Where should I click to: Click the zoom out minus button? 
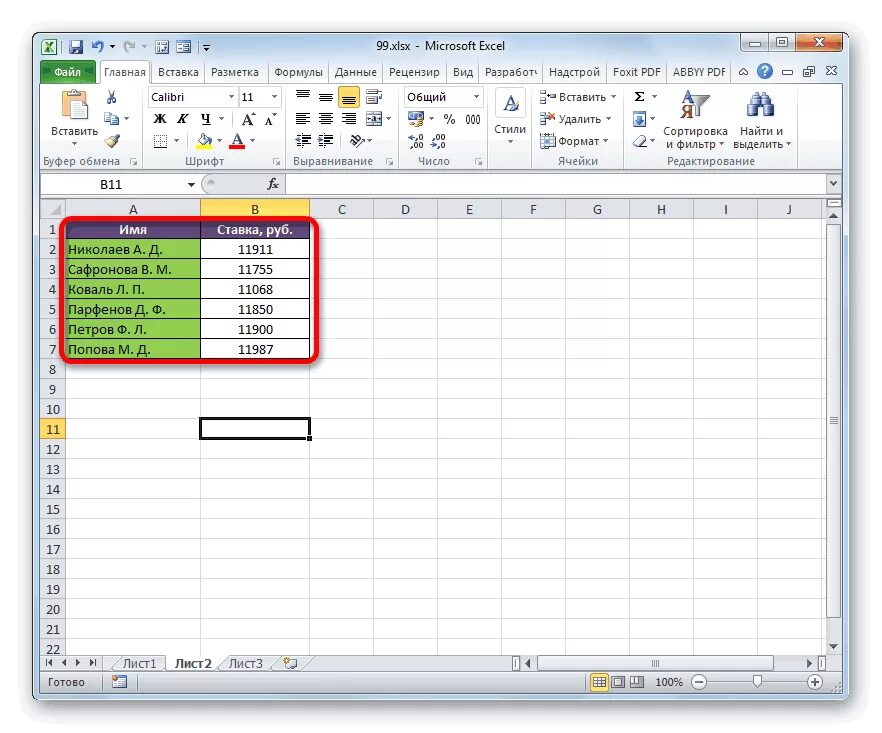click(699, 682)
